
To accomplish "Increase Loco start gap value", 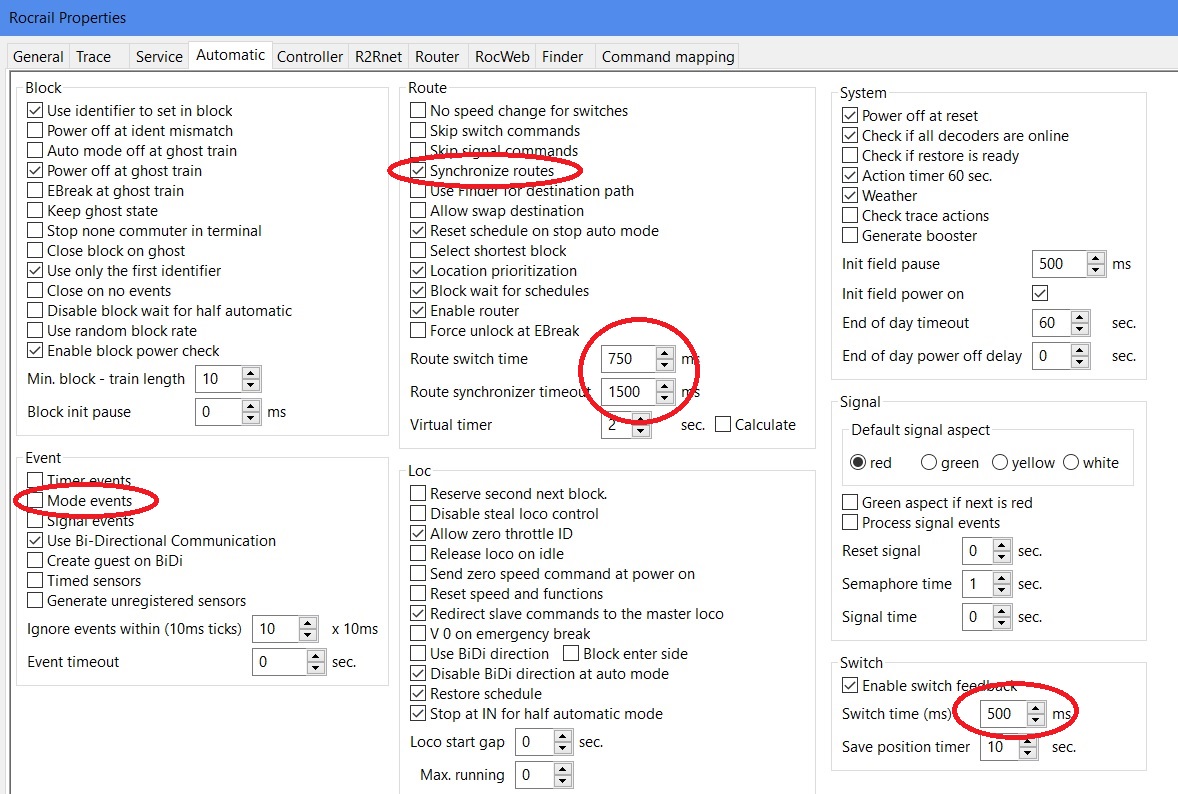I will (563, 736).
